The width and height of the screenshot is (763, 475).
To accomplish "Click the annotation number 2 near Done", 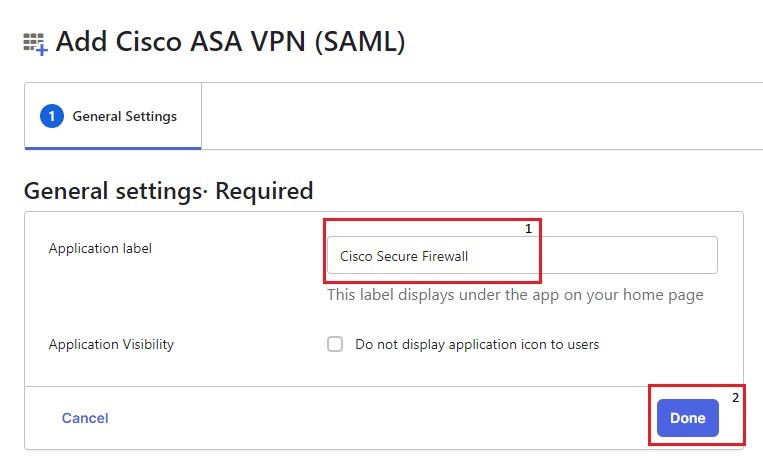I will [x=735, y=397].
